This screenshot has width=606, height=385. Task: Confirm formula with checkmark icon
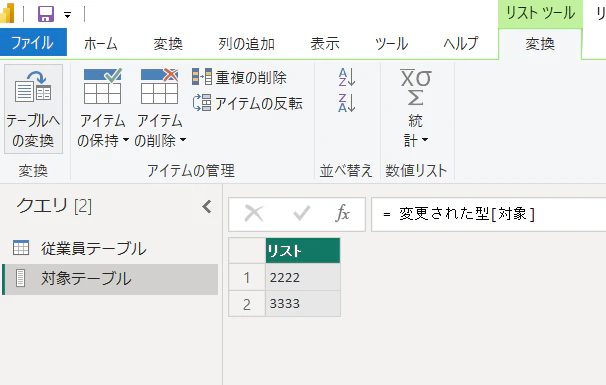pyautogui.click(x=301, y=213)
